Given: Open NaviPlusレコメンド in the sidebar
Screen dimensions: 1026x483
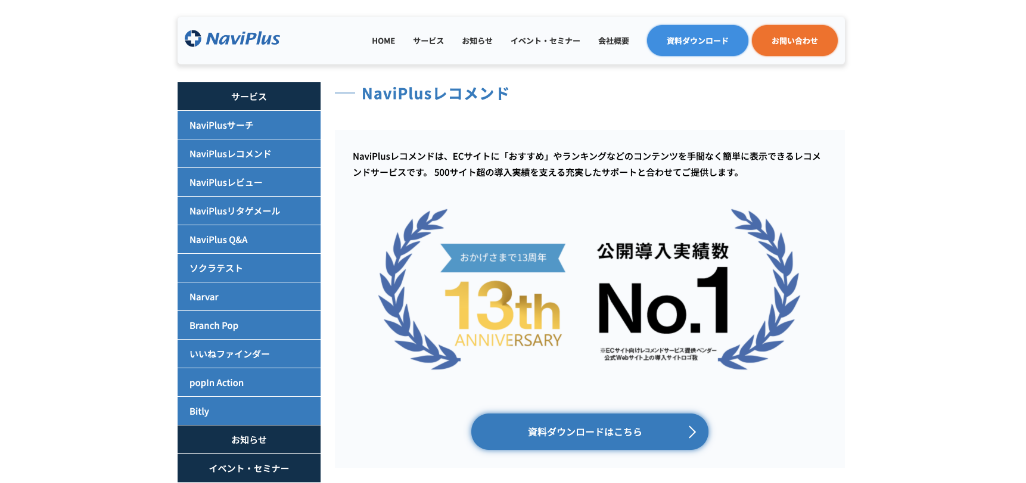Looking at the screenshot, I should coord(249,154).
